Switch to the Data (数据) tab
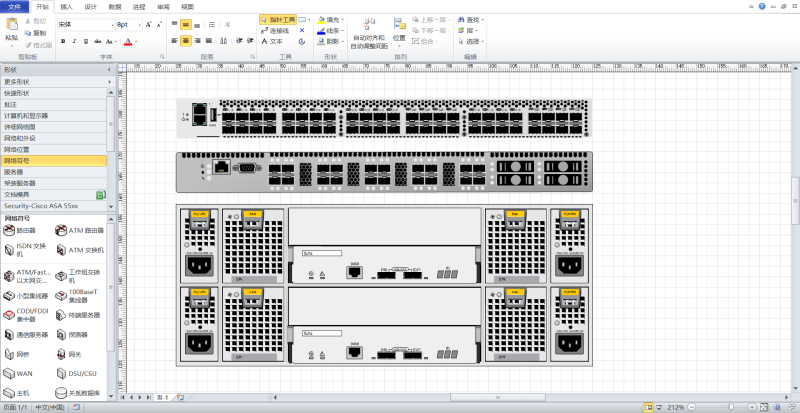This screenshot has height=413, width=800. 115,7
